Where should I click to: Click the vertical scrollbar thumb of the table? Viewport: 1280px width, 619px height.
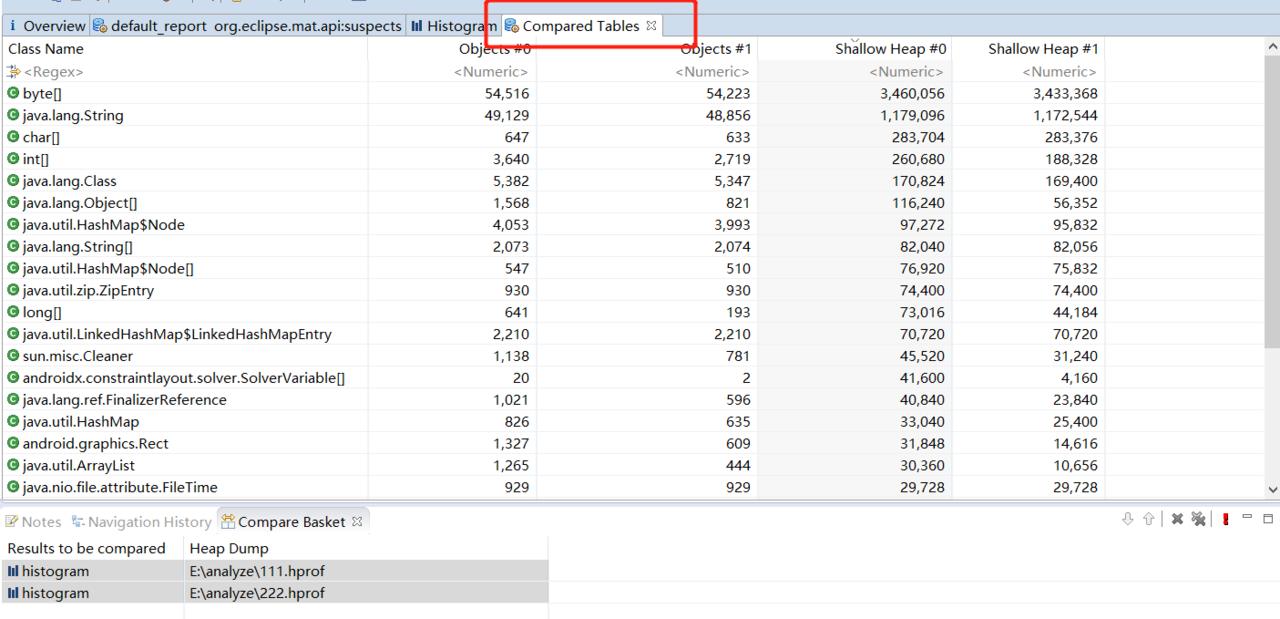(1272, 200)
